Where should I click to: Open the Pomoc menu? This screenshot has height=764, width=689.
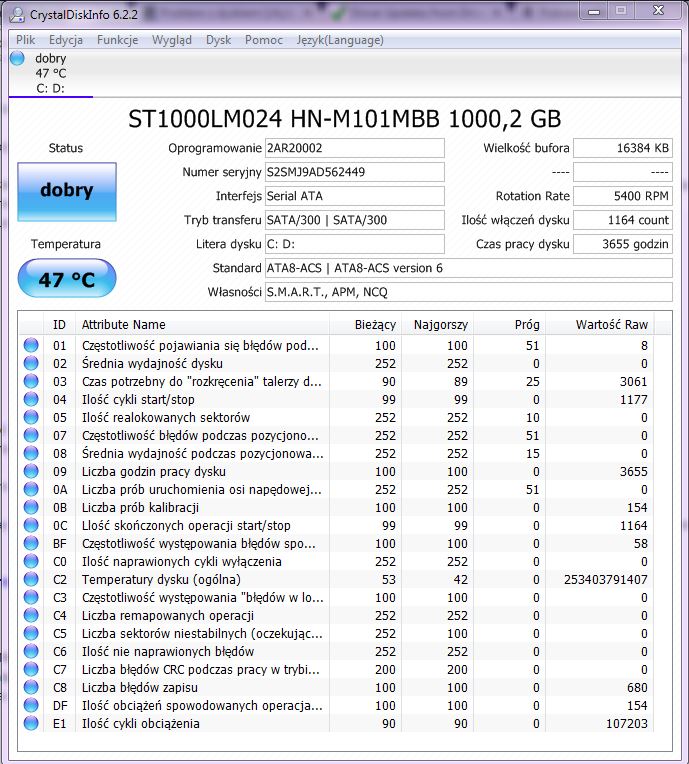(264, 40)
